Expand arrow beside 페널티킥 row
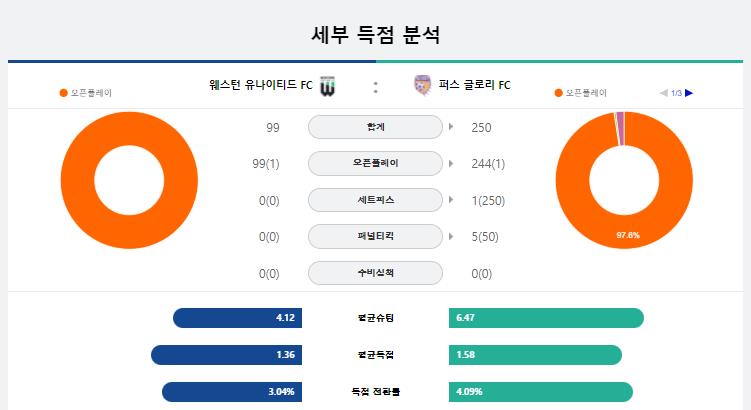Viewport: 751px width, 410px height. (x=451, y=236)
